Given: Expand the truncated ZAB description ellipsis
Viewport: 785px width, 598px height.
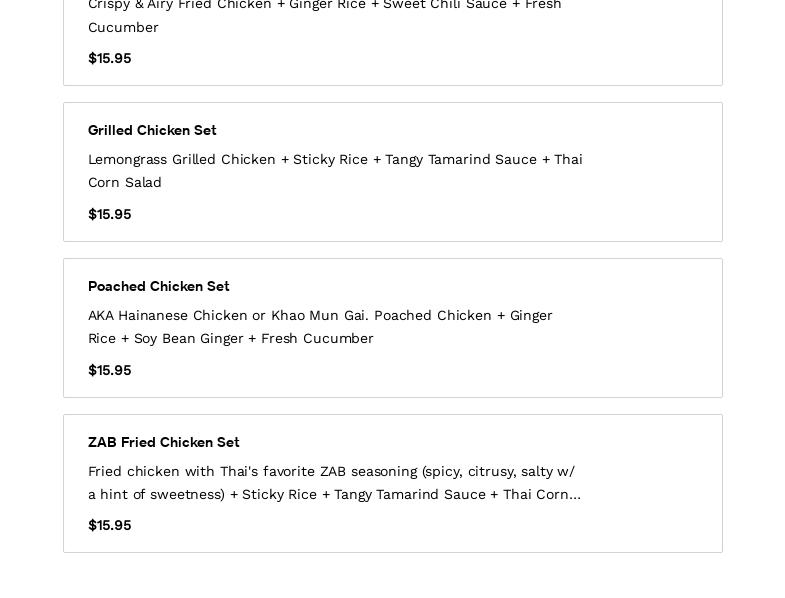Looking at the screenshot, I should point(575,495).
